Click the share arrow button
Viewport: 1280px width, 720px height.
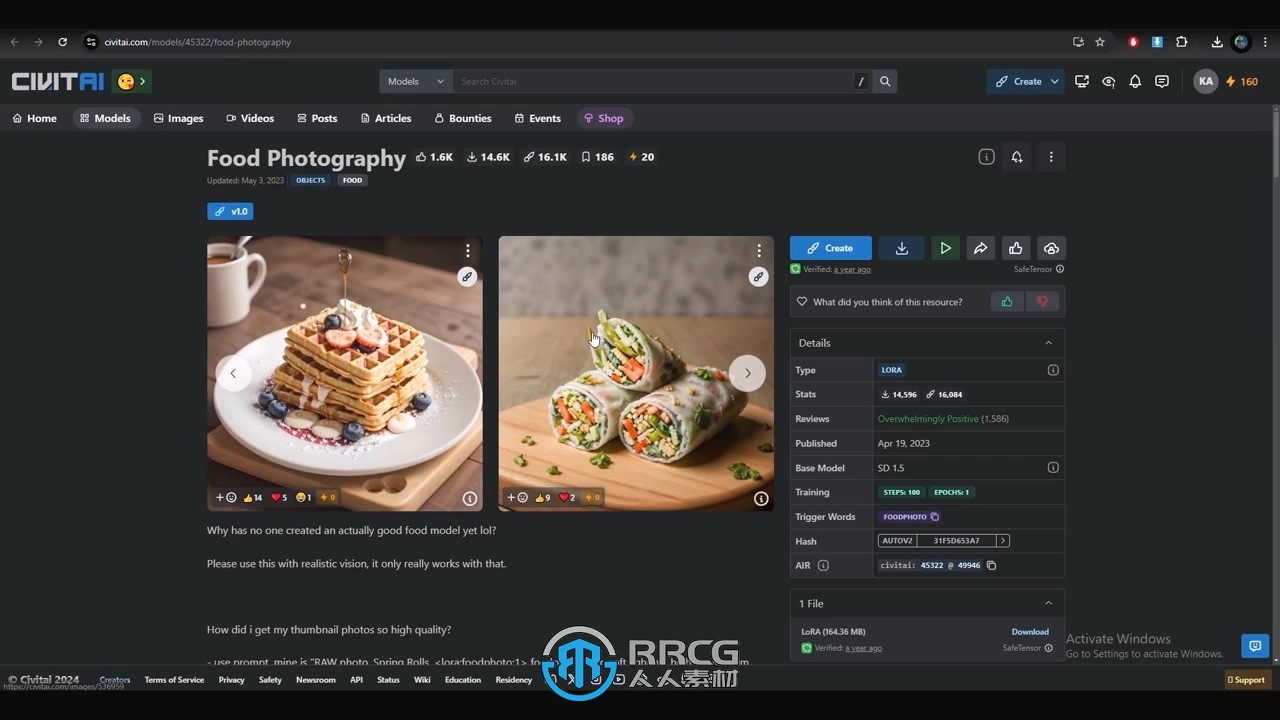[980, 248]
